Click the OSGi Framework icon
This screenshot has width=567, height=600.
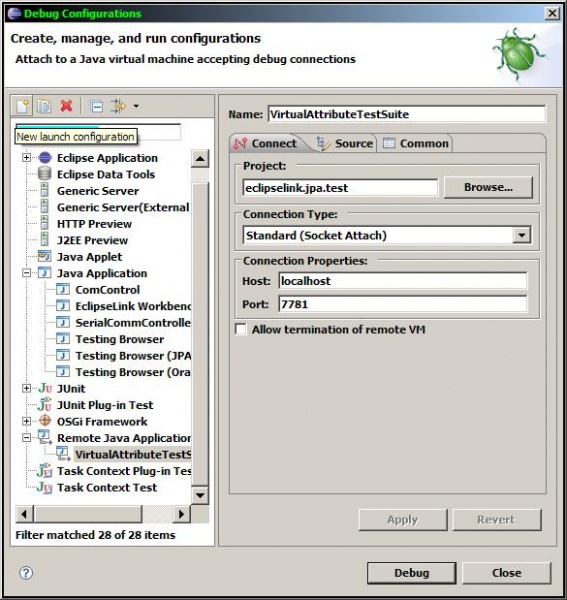(45, 421)
